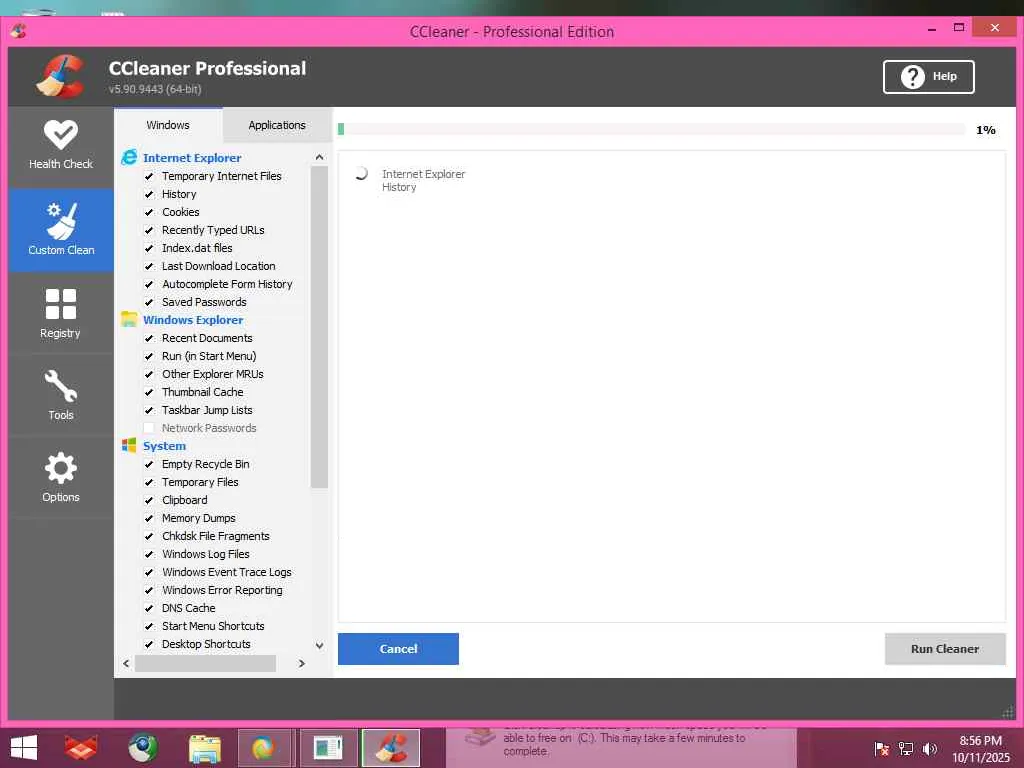Open the Edge-like taskbar browser icon
The width and height of the screenshot is (1024, 768).
pyautogui.click(x=264, y=748)
